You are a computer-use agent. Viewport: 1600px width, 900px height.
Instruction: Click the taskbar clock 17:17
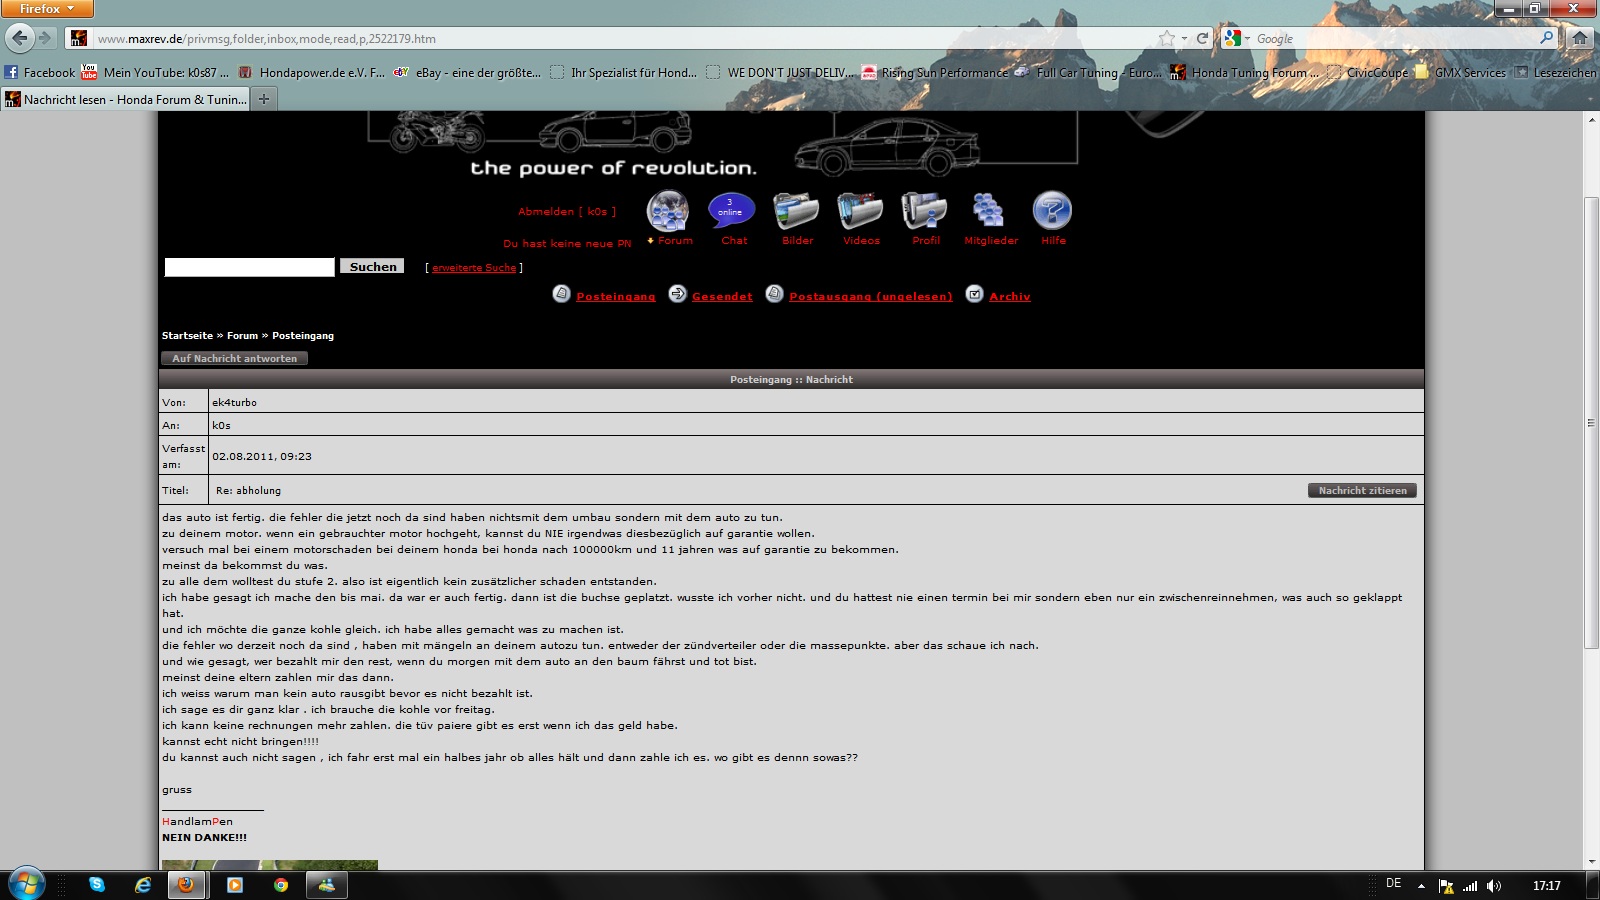pyautogui.click(x=1547, y=886)
